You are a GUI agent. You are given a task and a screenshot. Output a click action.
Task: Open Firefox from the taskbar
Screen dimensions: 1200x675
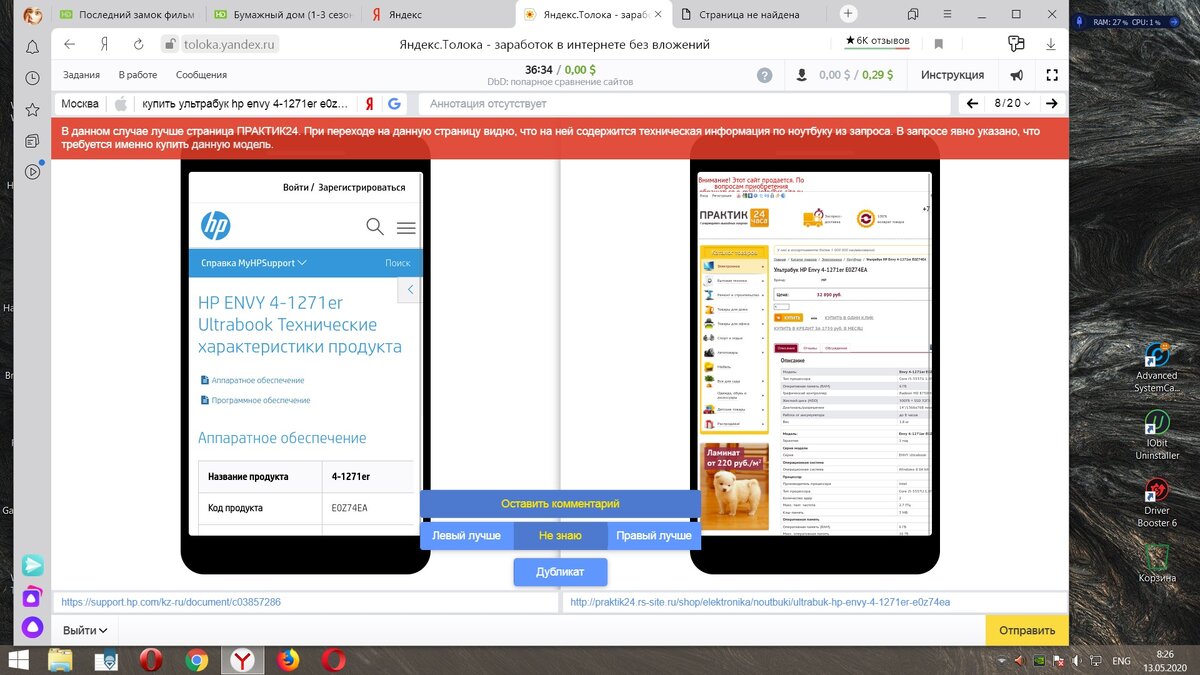288,660
